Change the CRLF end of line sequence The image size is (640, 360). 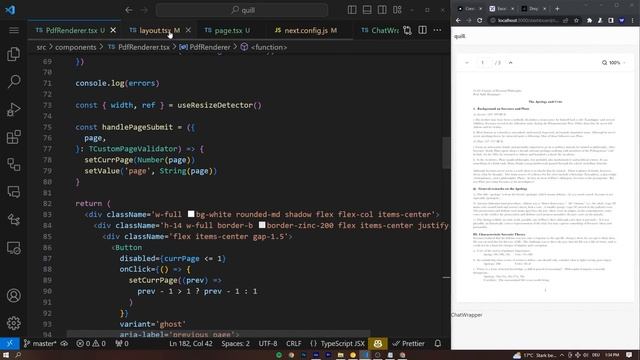coord(293,344)
